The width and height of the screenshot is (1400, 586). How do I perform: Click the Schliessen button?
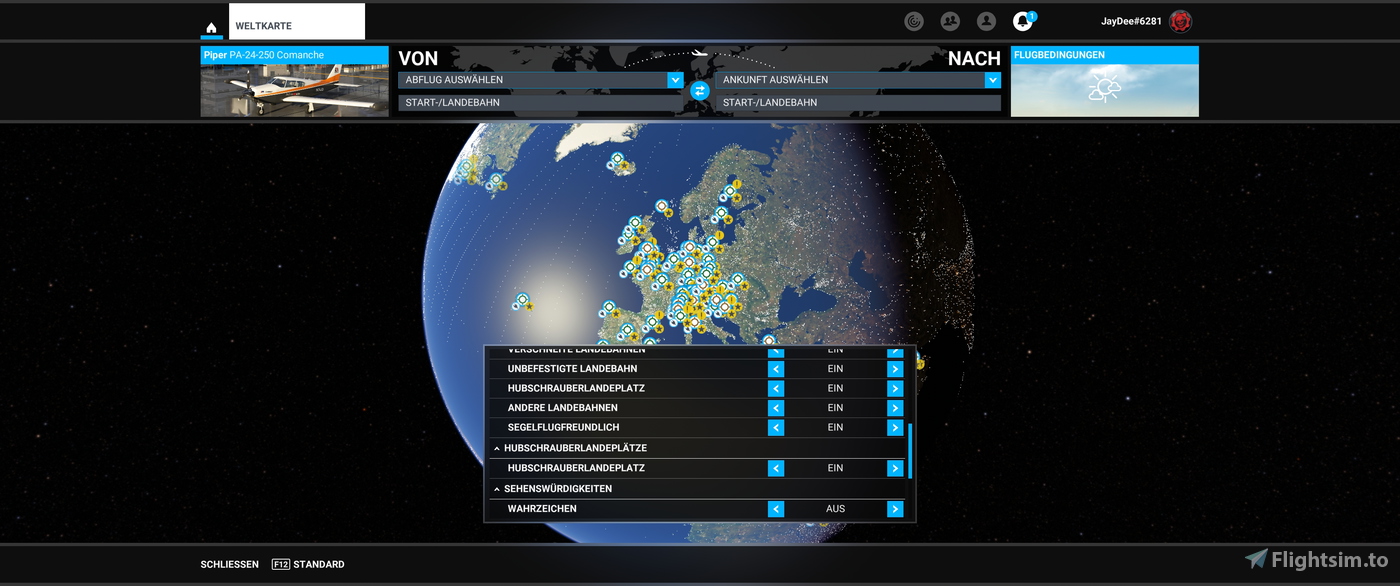229,564
